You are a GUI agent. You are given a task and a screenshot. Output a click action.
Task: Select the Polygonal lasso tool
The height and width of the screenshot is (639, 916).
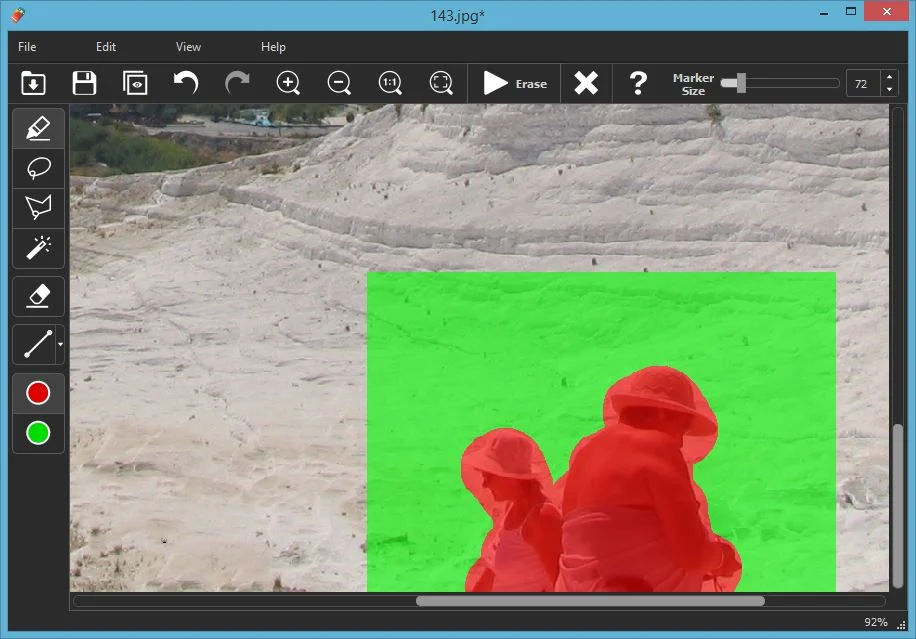[x=38, y=207]
